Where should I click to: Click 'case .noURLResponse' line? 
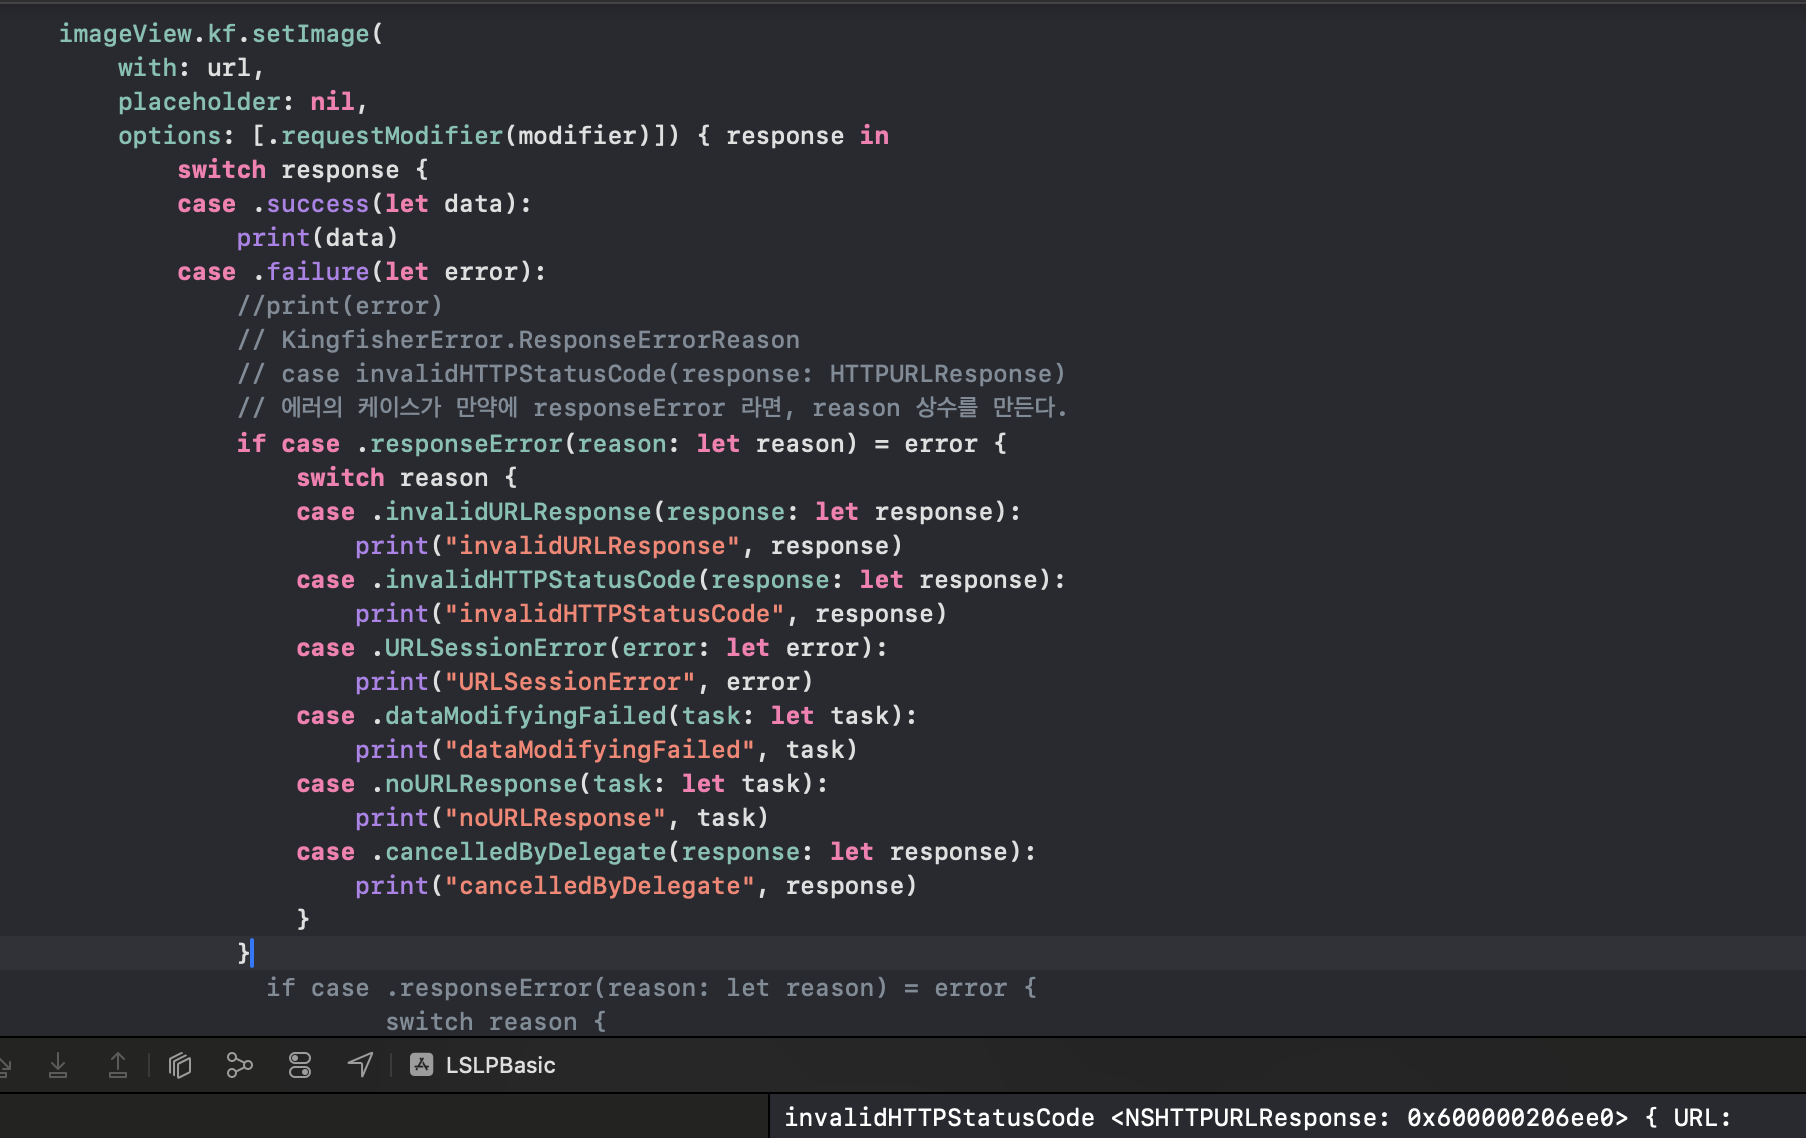tap(562, 784)
